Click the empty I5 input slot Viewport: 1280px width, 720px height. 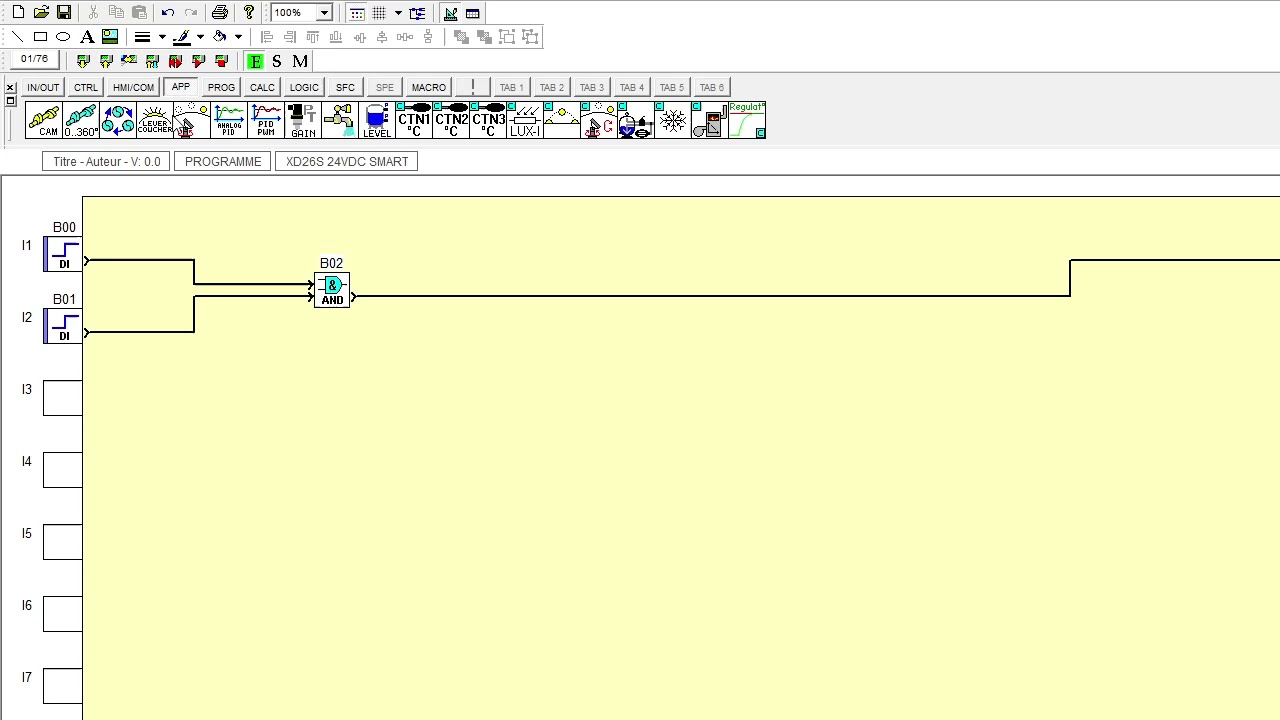click(x=63, y=542)
